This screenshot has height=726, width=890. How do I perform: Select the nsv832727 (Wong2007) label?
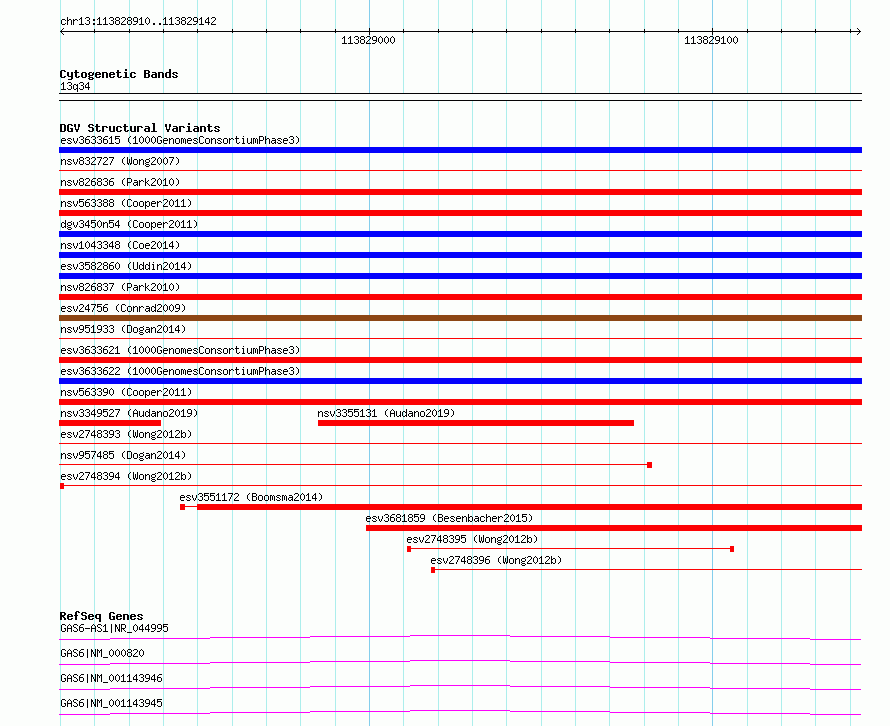(120, 161)
